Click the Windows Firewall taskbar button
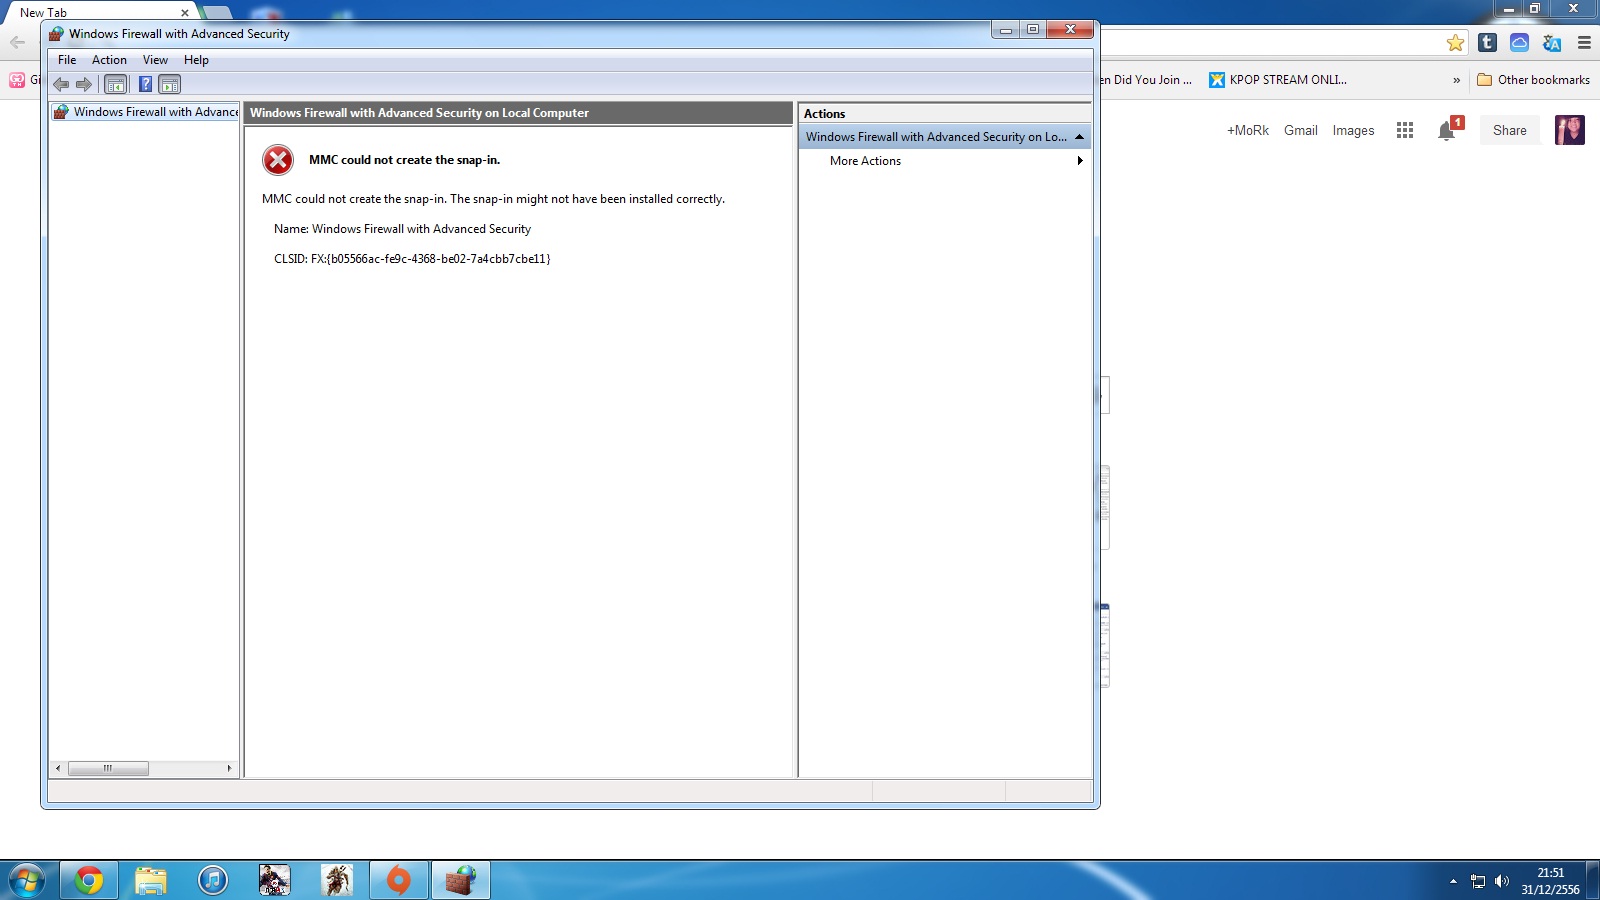Screen dimensions: 1600x900 coord(461,881)
